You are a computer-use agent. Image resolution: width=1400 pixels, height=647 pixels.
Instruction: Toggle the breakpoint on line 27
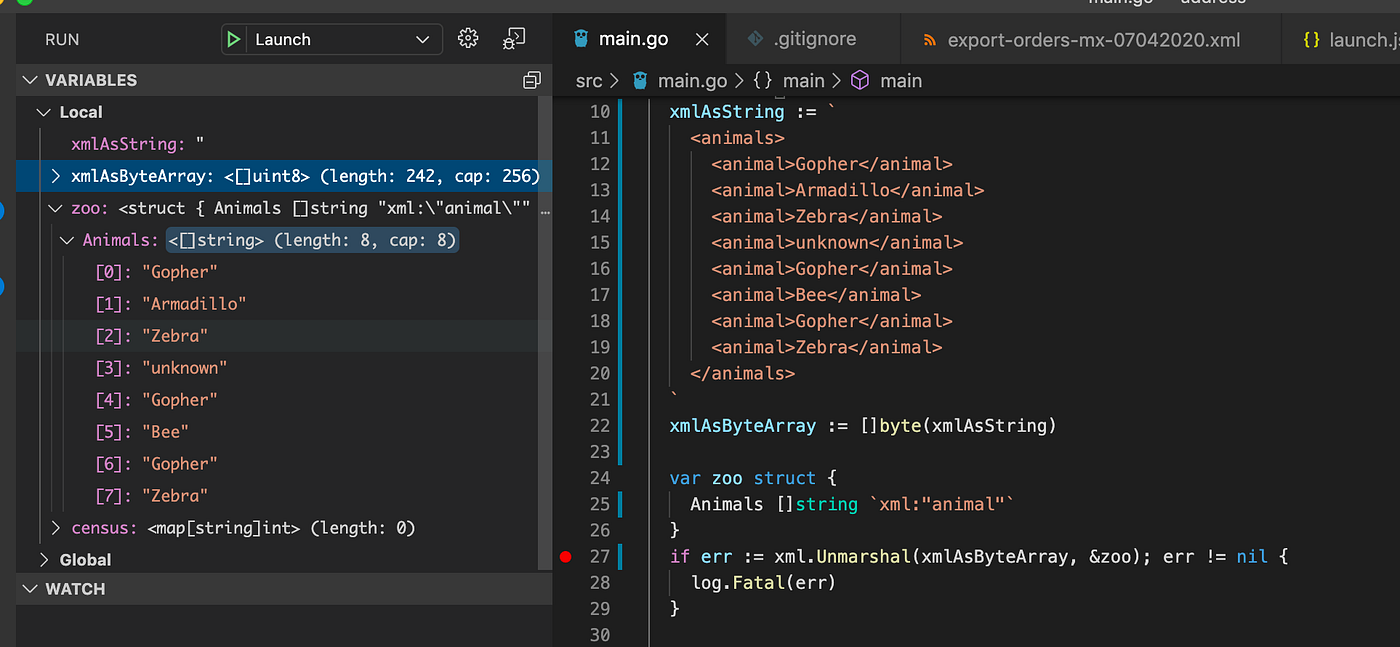coord(565,556)
